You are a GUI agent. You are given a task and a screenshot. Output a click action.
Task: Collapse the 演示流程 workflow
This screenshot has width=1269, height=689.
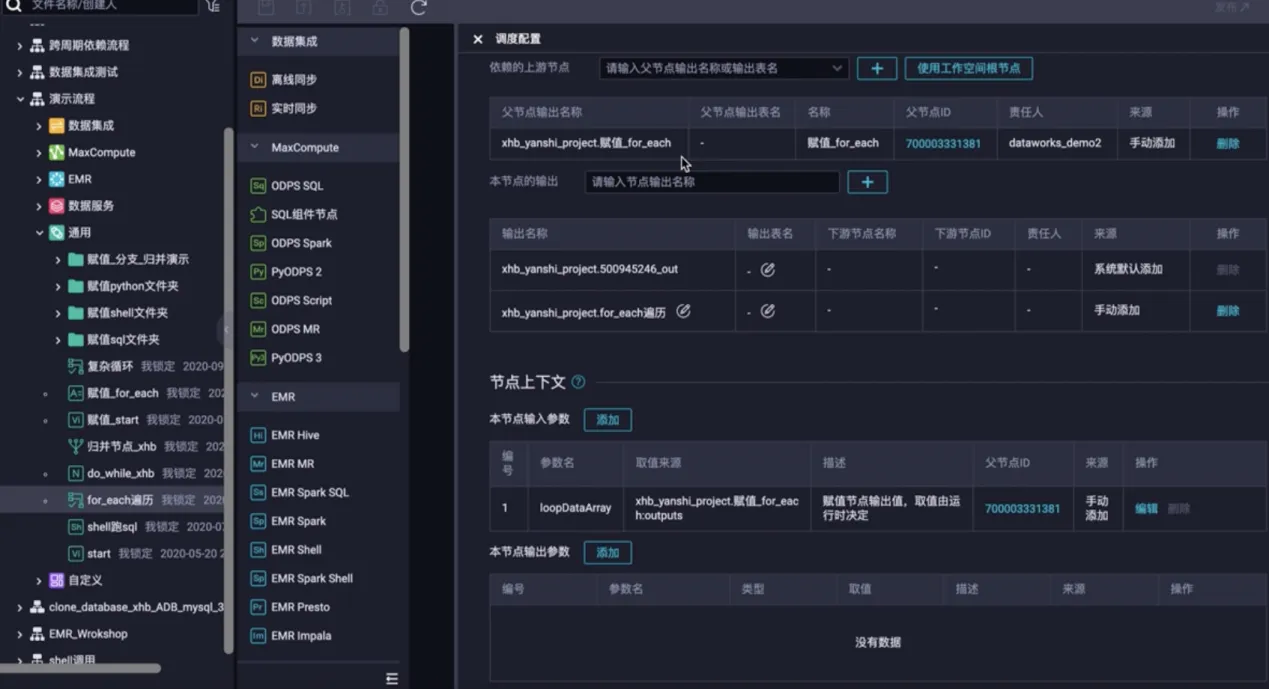tap(20, 99)
